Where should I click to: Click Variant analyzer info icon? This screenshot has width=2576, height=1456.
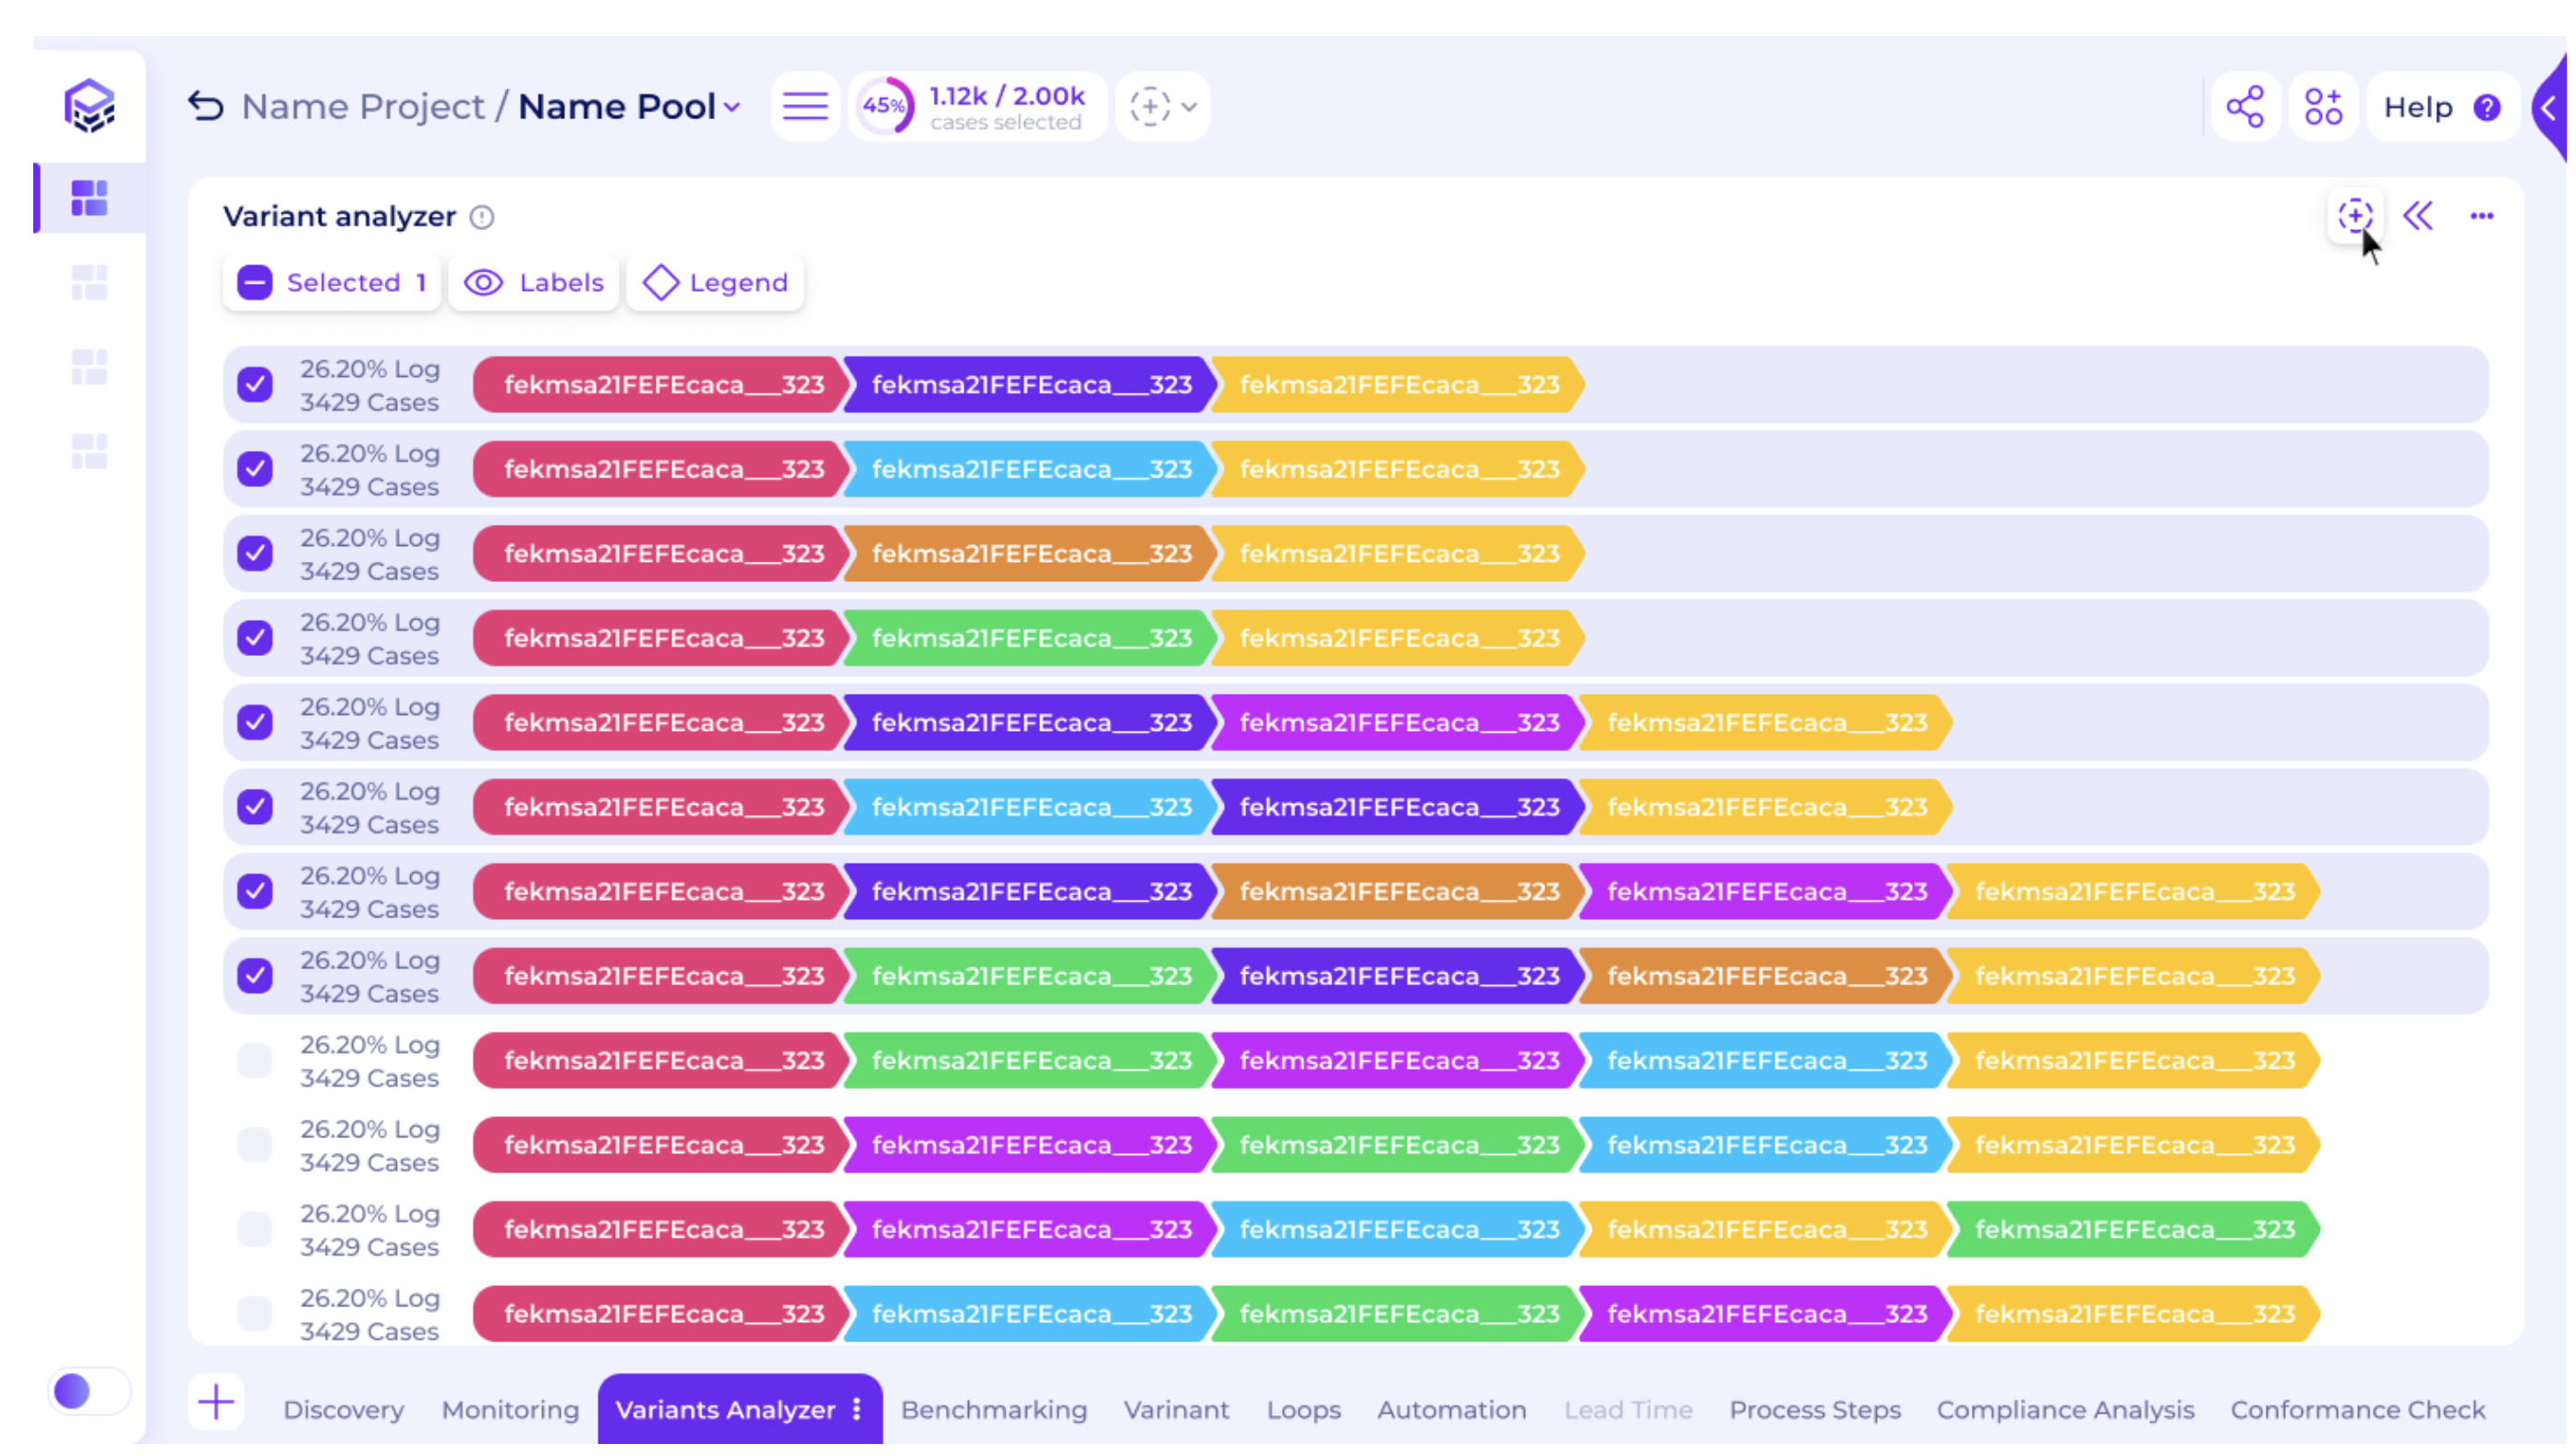[x=482, y=217]
